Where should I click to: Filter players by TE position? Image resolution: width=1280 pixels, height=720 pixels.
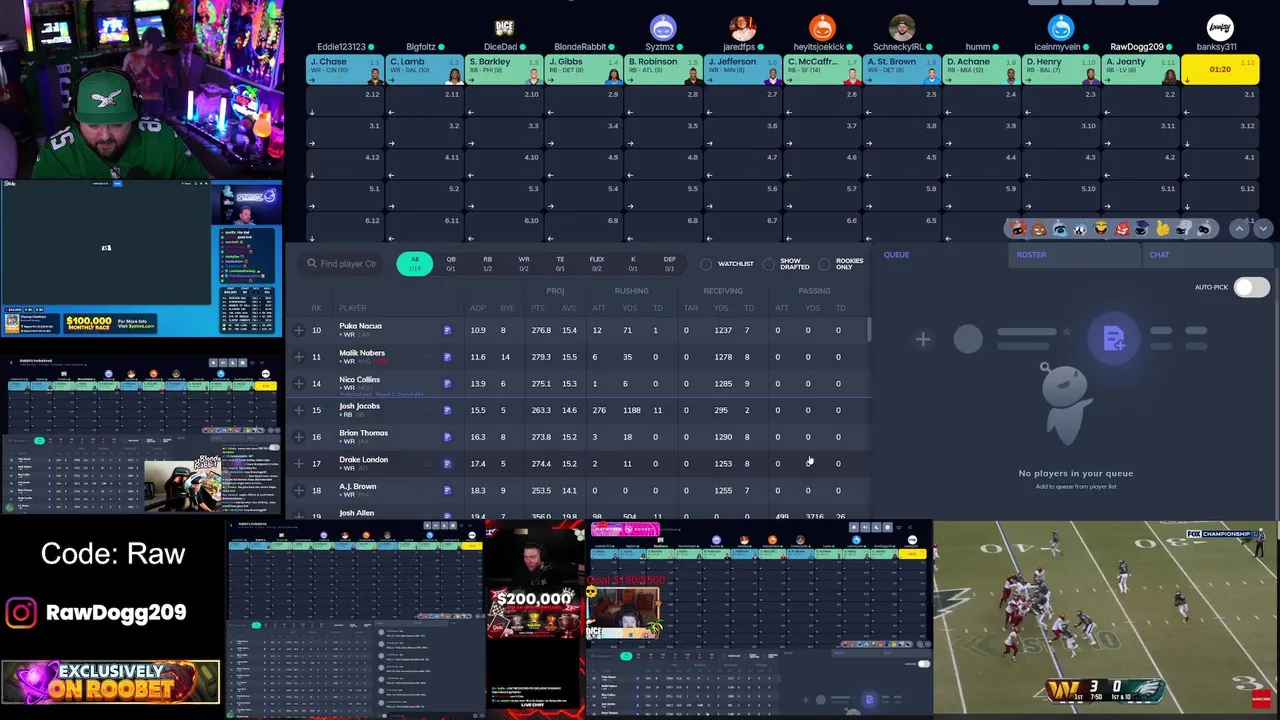(x=560, y=264)
